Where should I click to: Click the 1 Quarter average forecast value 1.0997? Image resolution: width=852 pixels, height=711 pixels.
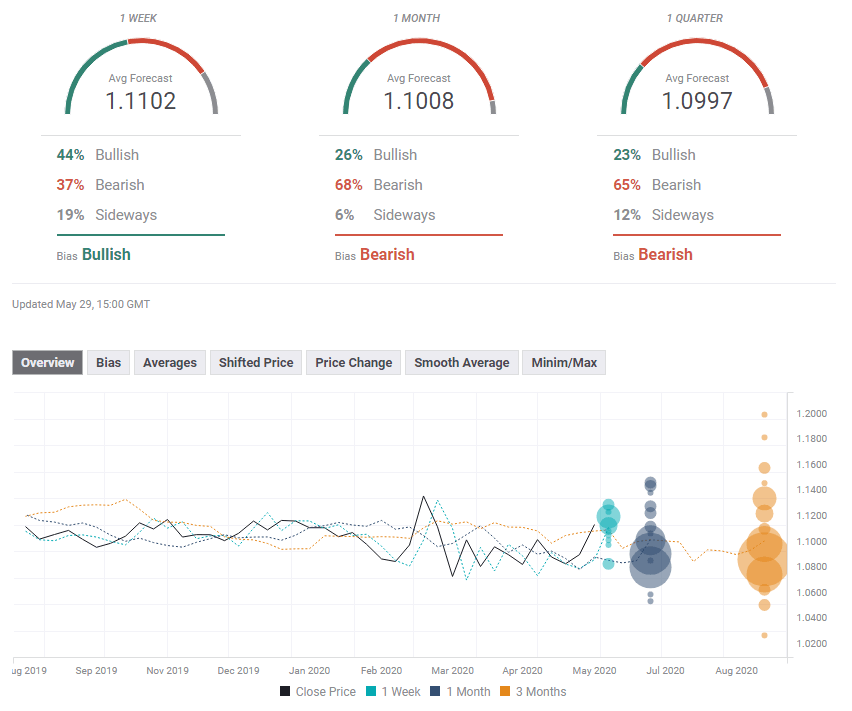[x=697, y=101]
